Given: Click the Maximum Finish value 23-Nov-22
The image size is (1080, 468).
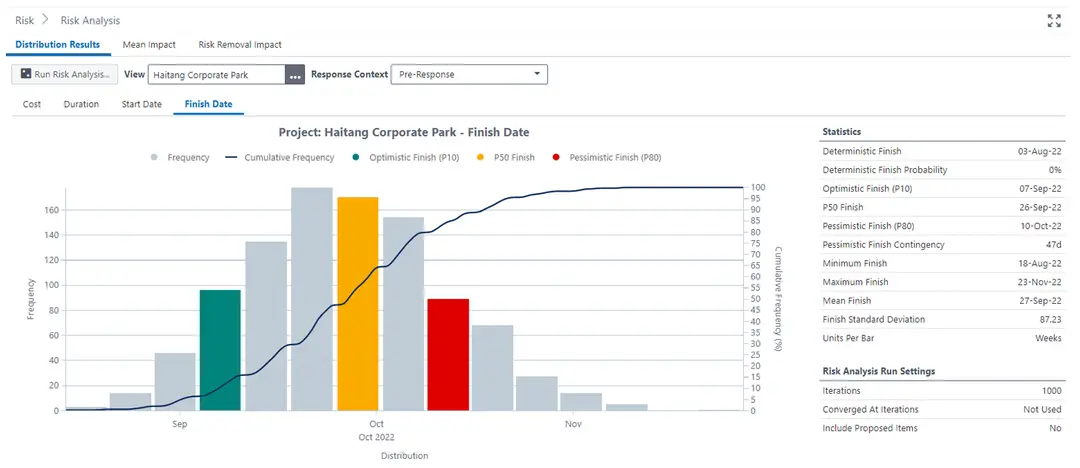Looking at the screenshot, I should [x=1040, y=282].
